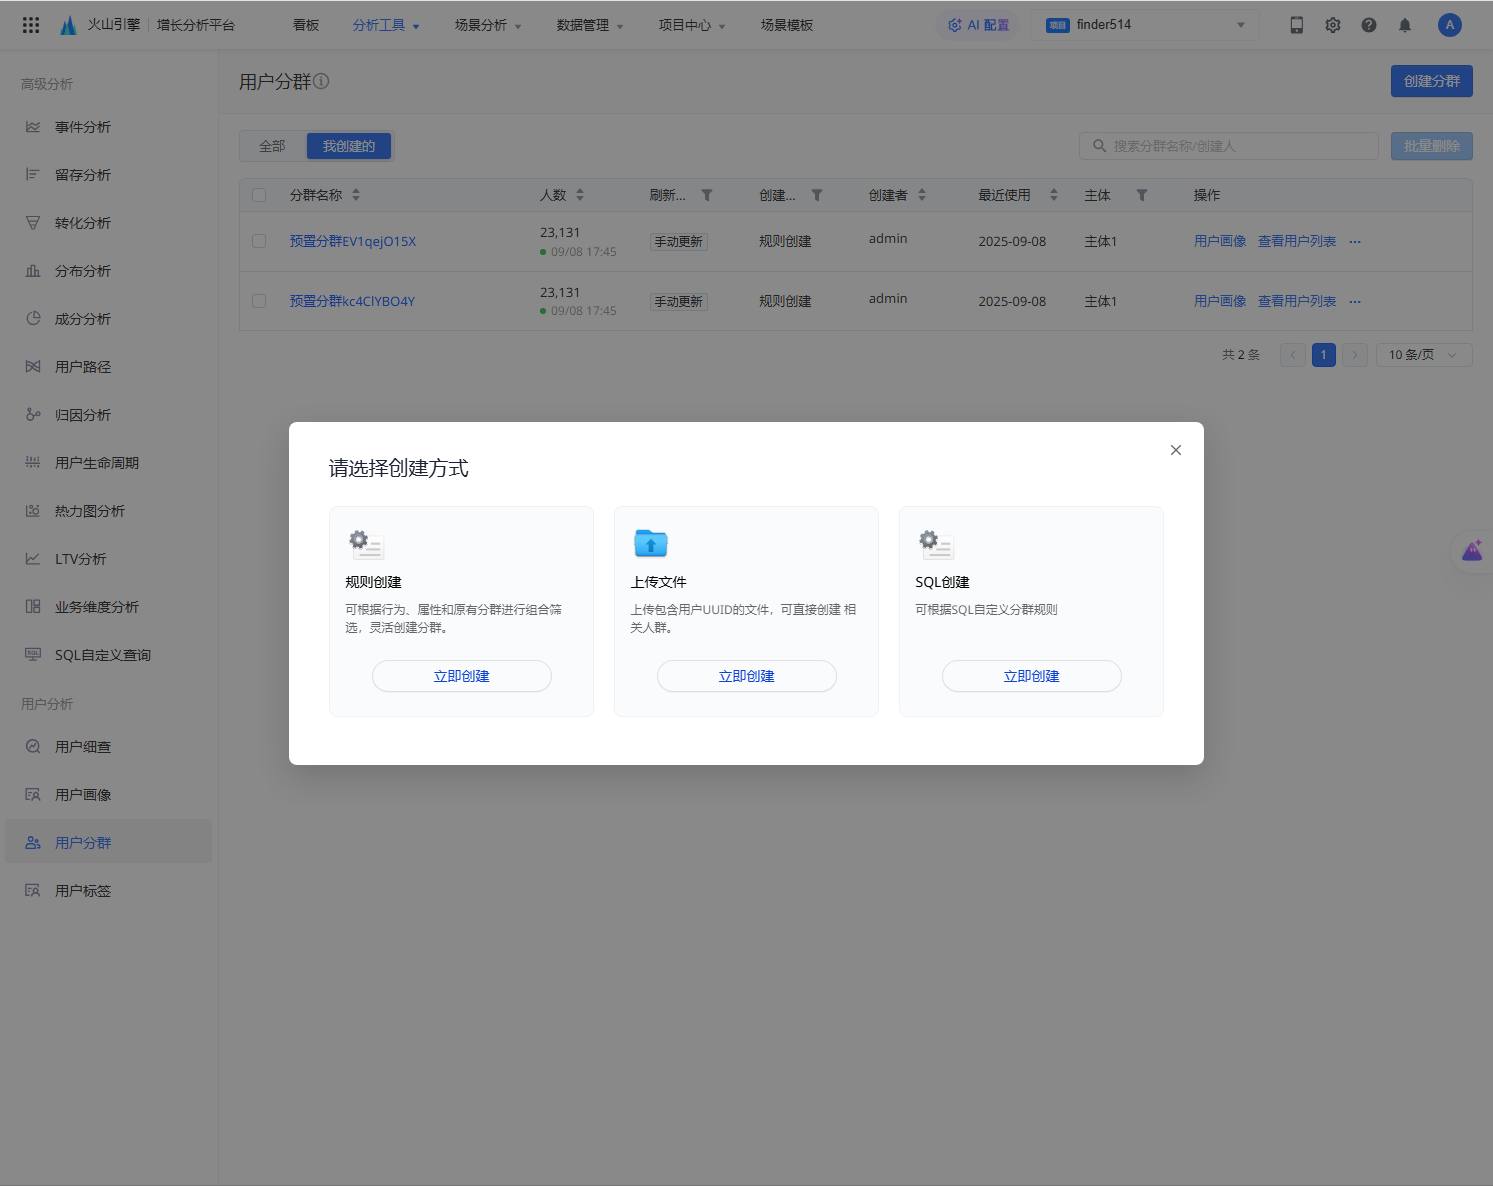
Task: Open the 10 条/页 page size dropdown
Action: 1424,355
